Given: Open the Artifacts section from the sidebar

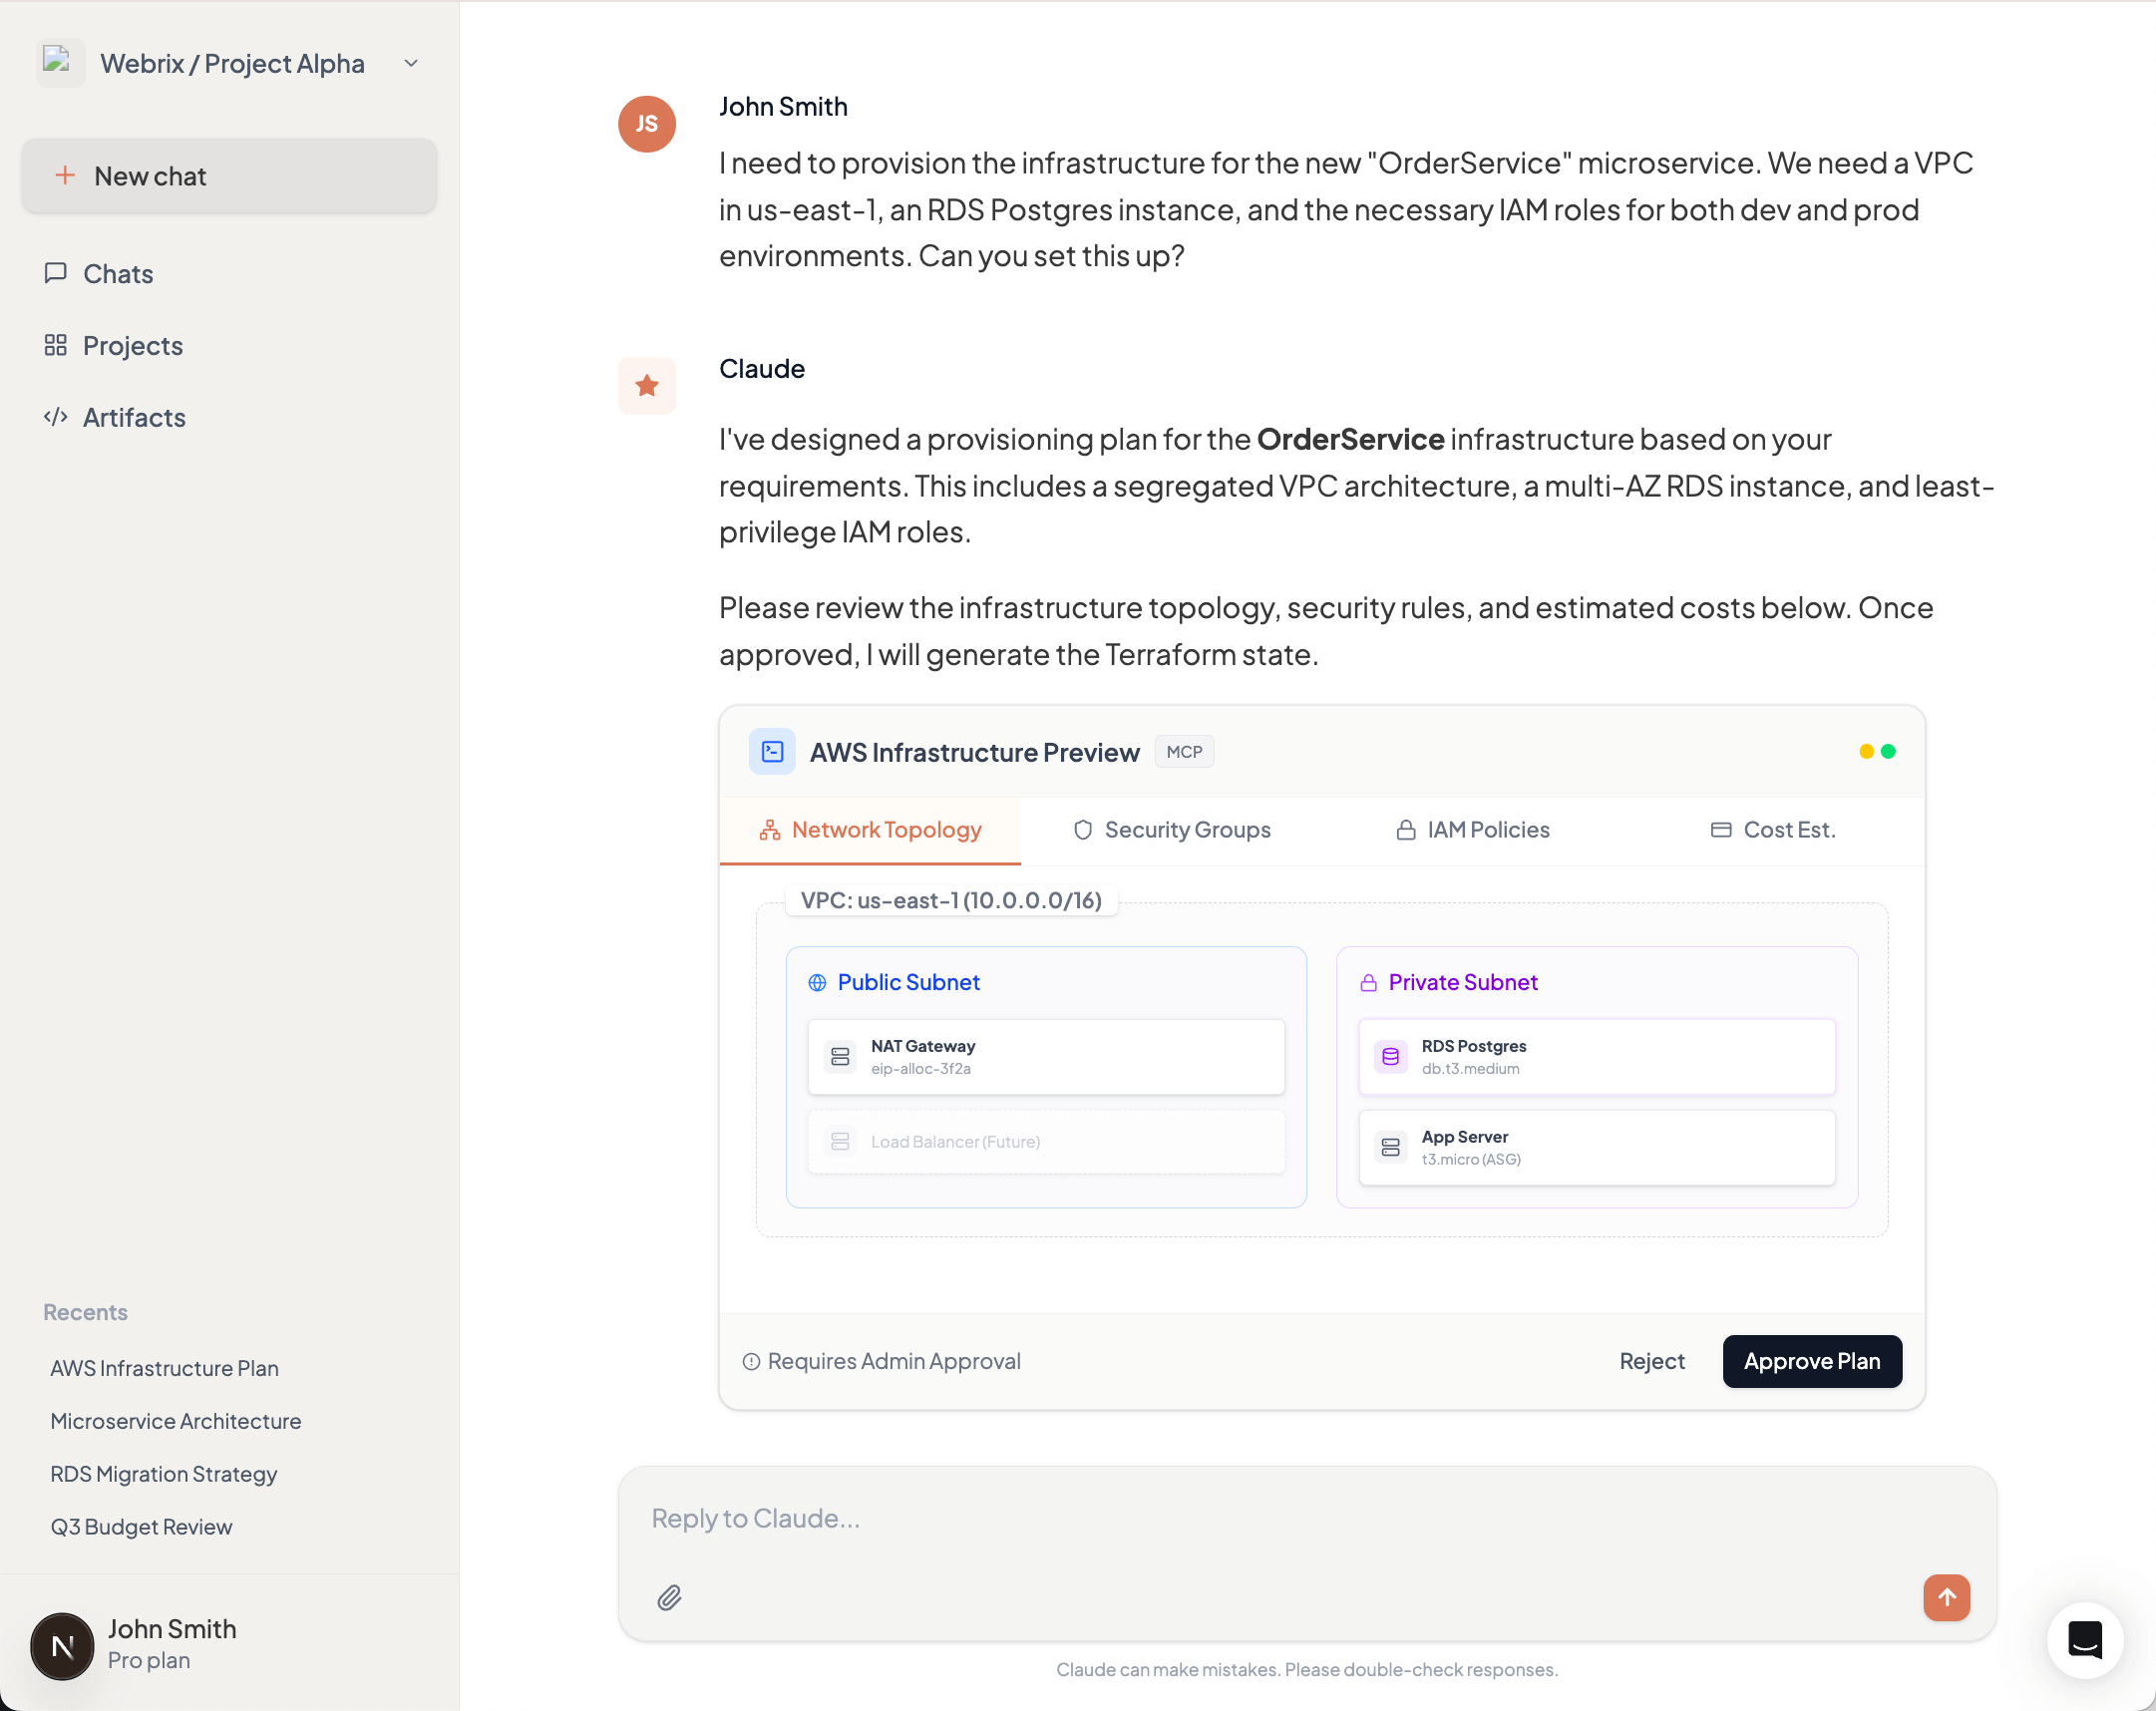Looking at the screenshot, I should click(133, 417).
